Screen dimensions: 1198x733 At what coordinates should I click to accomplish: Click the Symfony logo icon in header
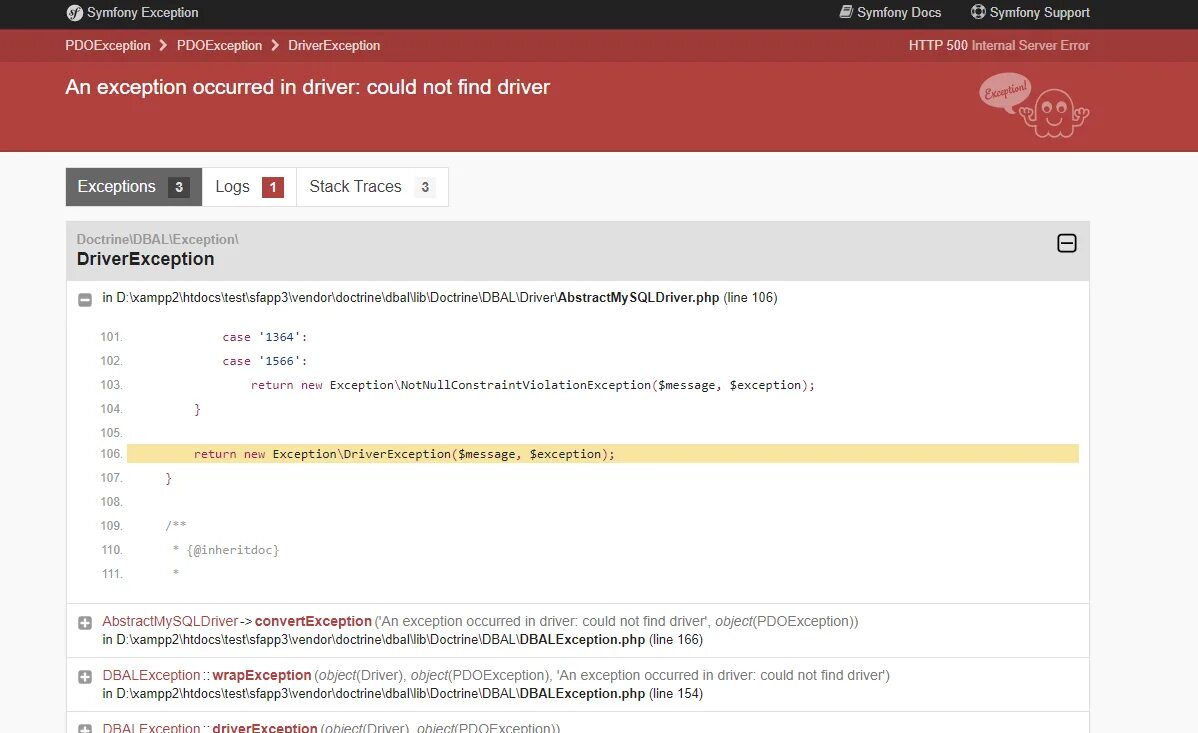coord(74,13)
